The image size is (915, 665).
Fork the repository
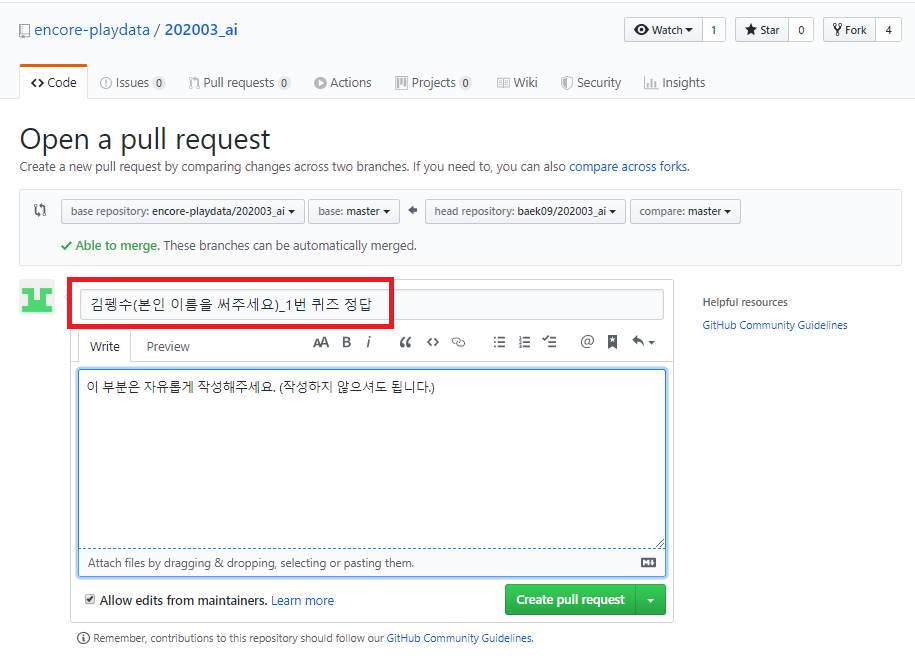[850, 30]
